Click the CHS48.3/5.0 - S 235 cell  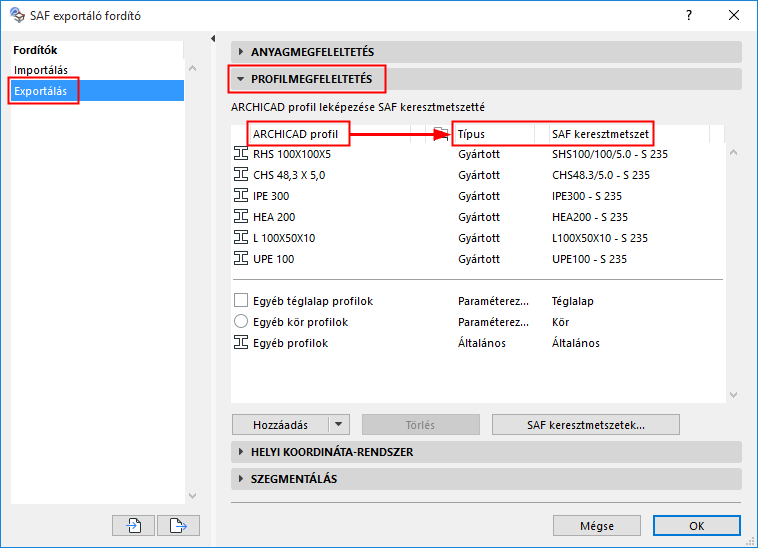(x=601, y=175)
